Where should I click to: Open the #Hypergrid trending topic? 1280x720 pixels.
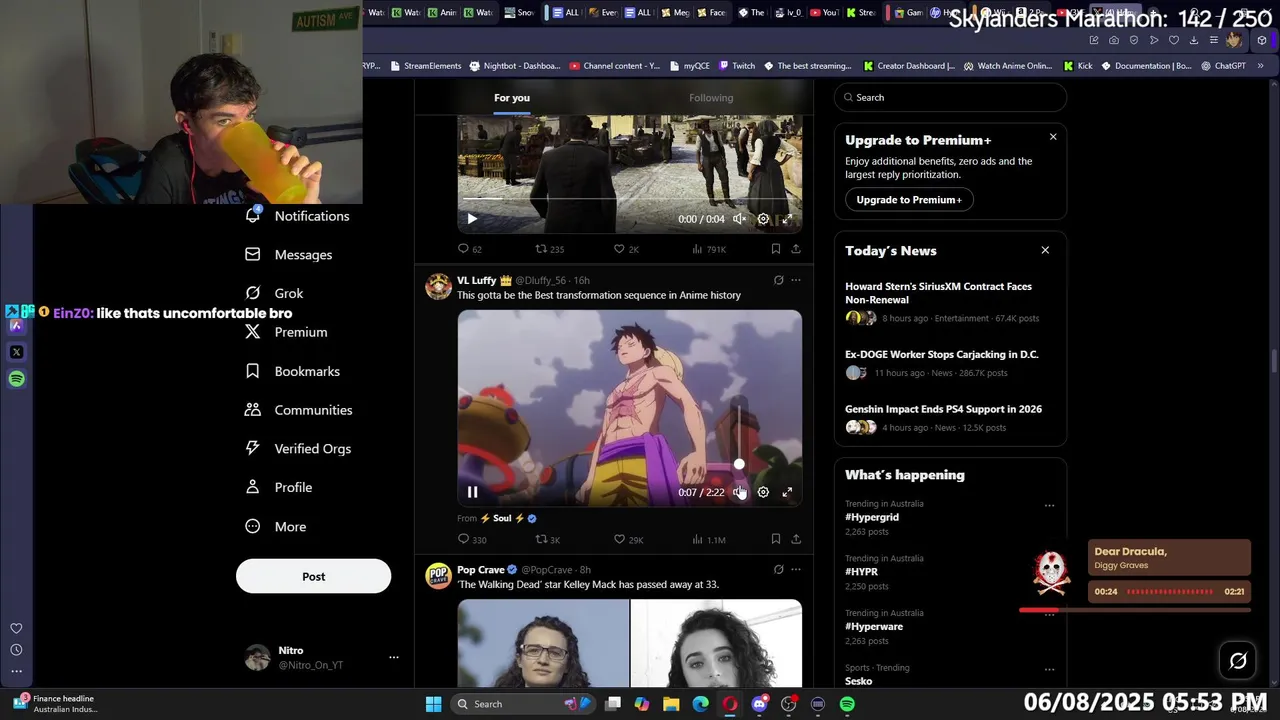tap(872, 517)
